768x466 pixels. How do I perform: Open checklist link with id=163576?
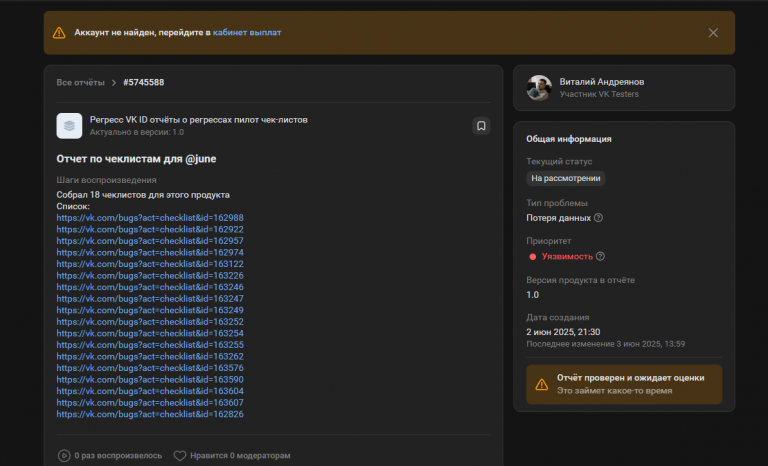(x=150, y=368)
